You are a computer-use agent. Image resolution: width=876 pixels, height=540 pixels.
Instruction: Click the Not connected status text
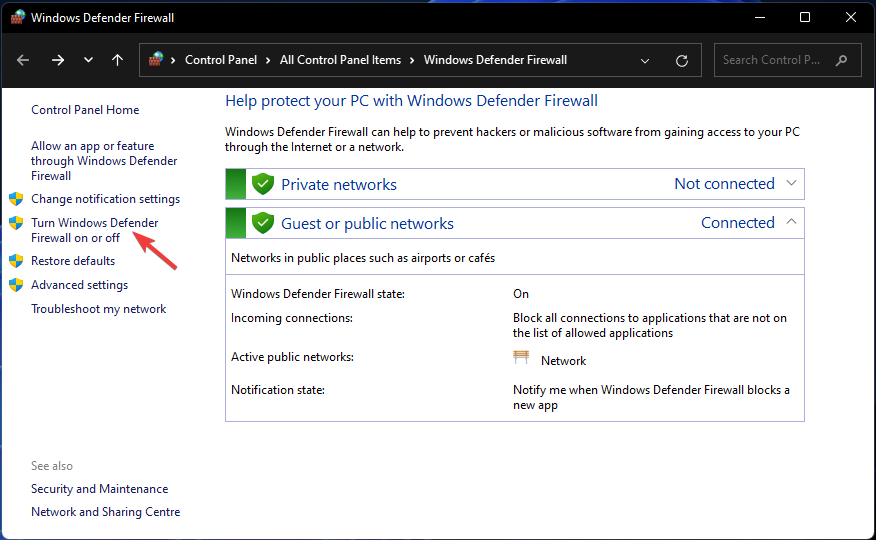point(724,184)
